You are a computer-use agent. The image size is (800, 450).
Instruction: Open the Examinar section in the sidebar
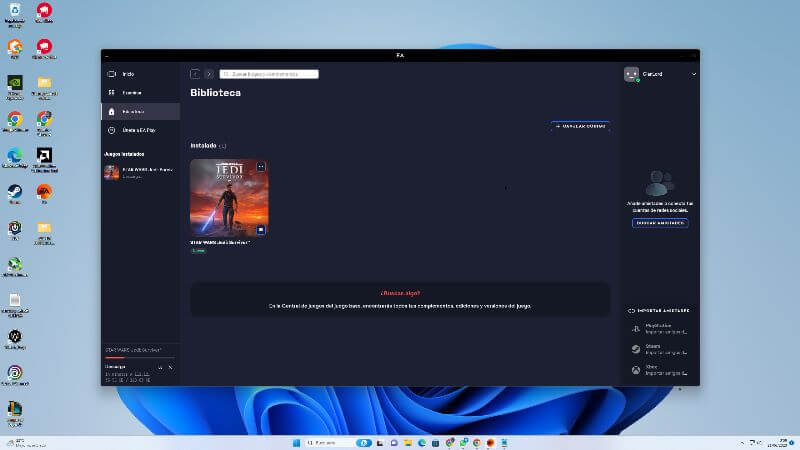click(140, 92)
